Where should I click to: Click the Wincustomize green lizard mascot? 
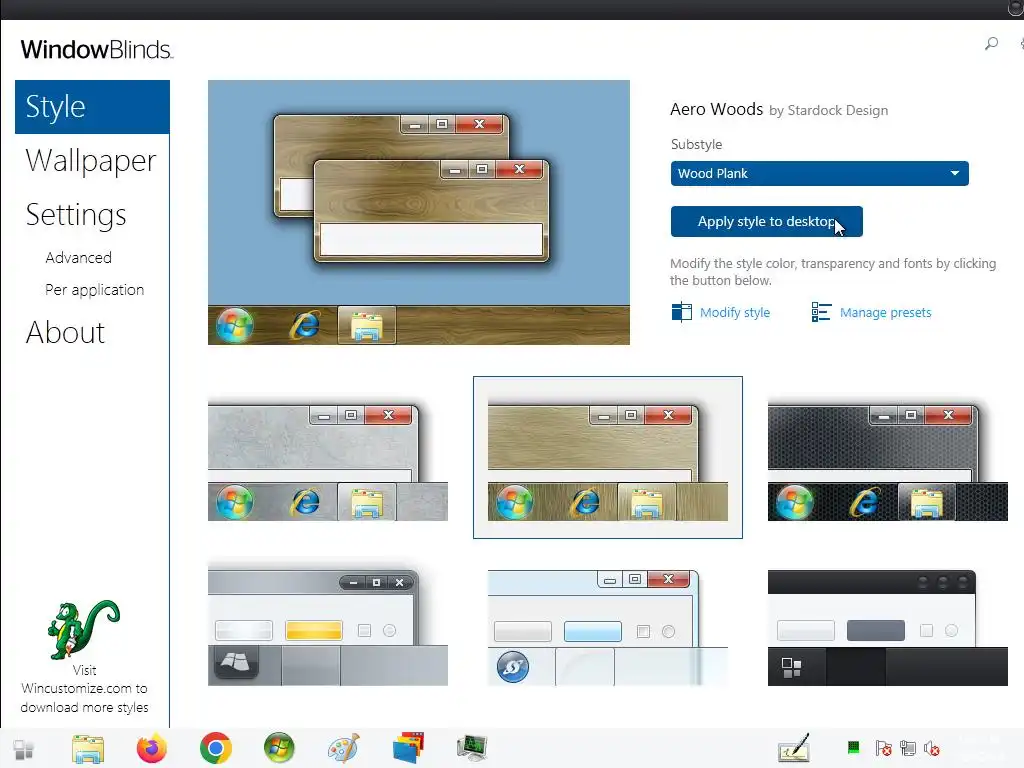coord(84,629)
